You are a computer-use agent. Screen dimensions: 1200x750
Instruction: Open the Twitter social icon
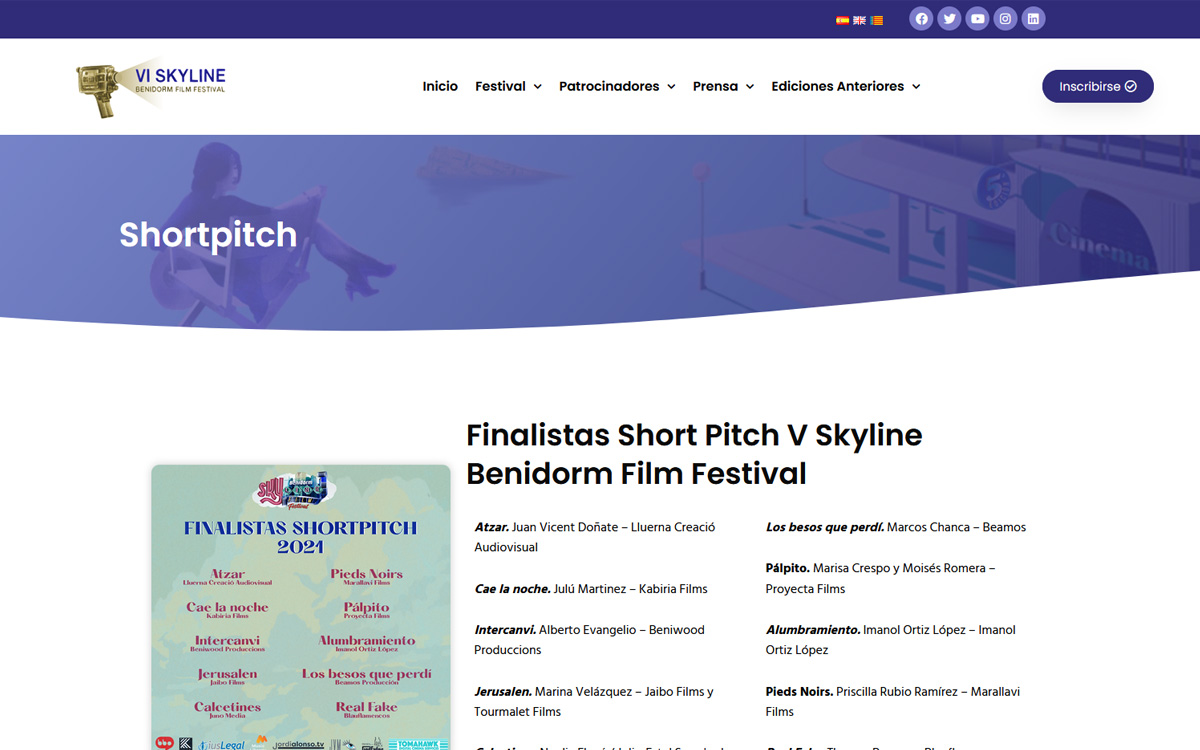tap(949, 18)
